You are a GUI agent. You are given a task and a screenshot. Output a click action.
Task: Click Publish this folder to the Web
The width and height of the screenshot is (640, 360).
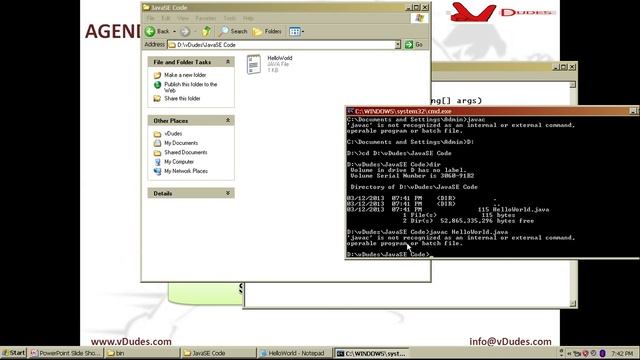pyautogui.click(x=191, y=87)
